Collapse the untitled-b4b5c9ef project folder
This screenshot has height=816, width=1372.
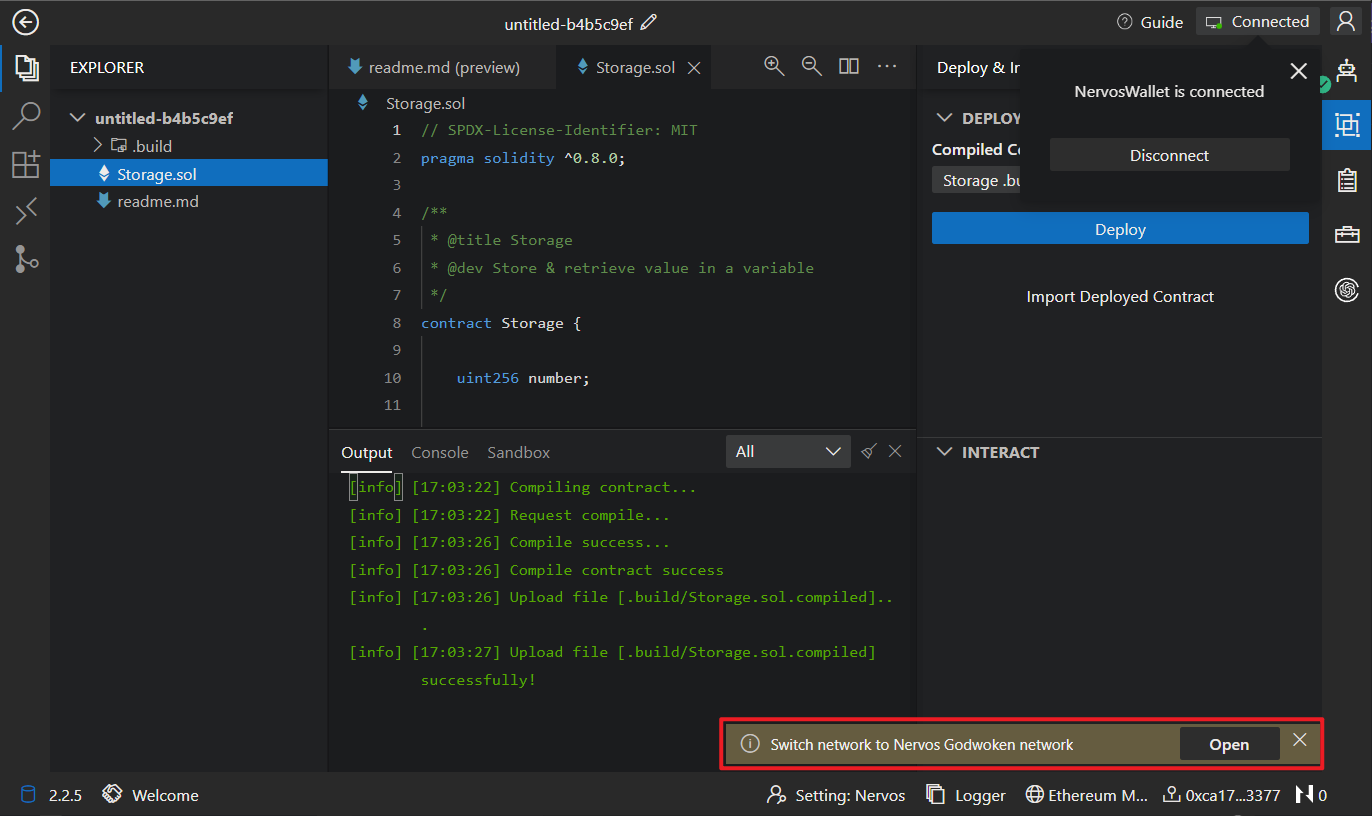click(77, 118)
